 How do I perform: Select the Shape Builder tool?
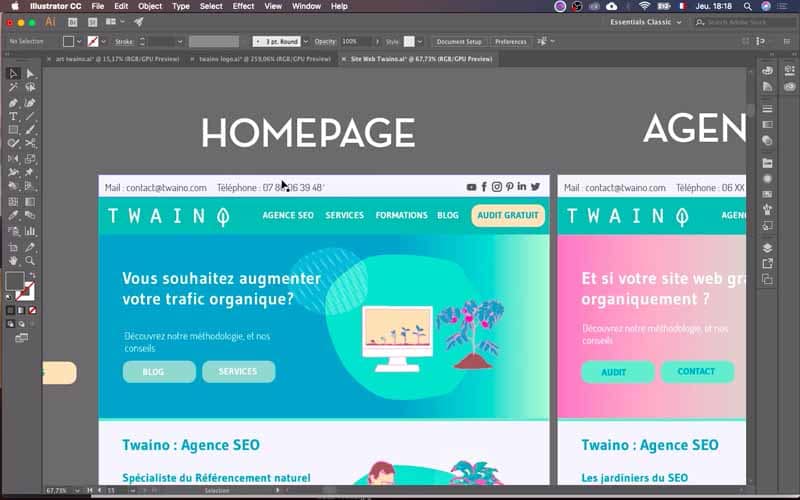[13, 186]
